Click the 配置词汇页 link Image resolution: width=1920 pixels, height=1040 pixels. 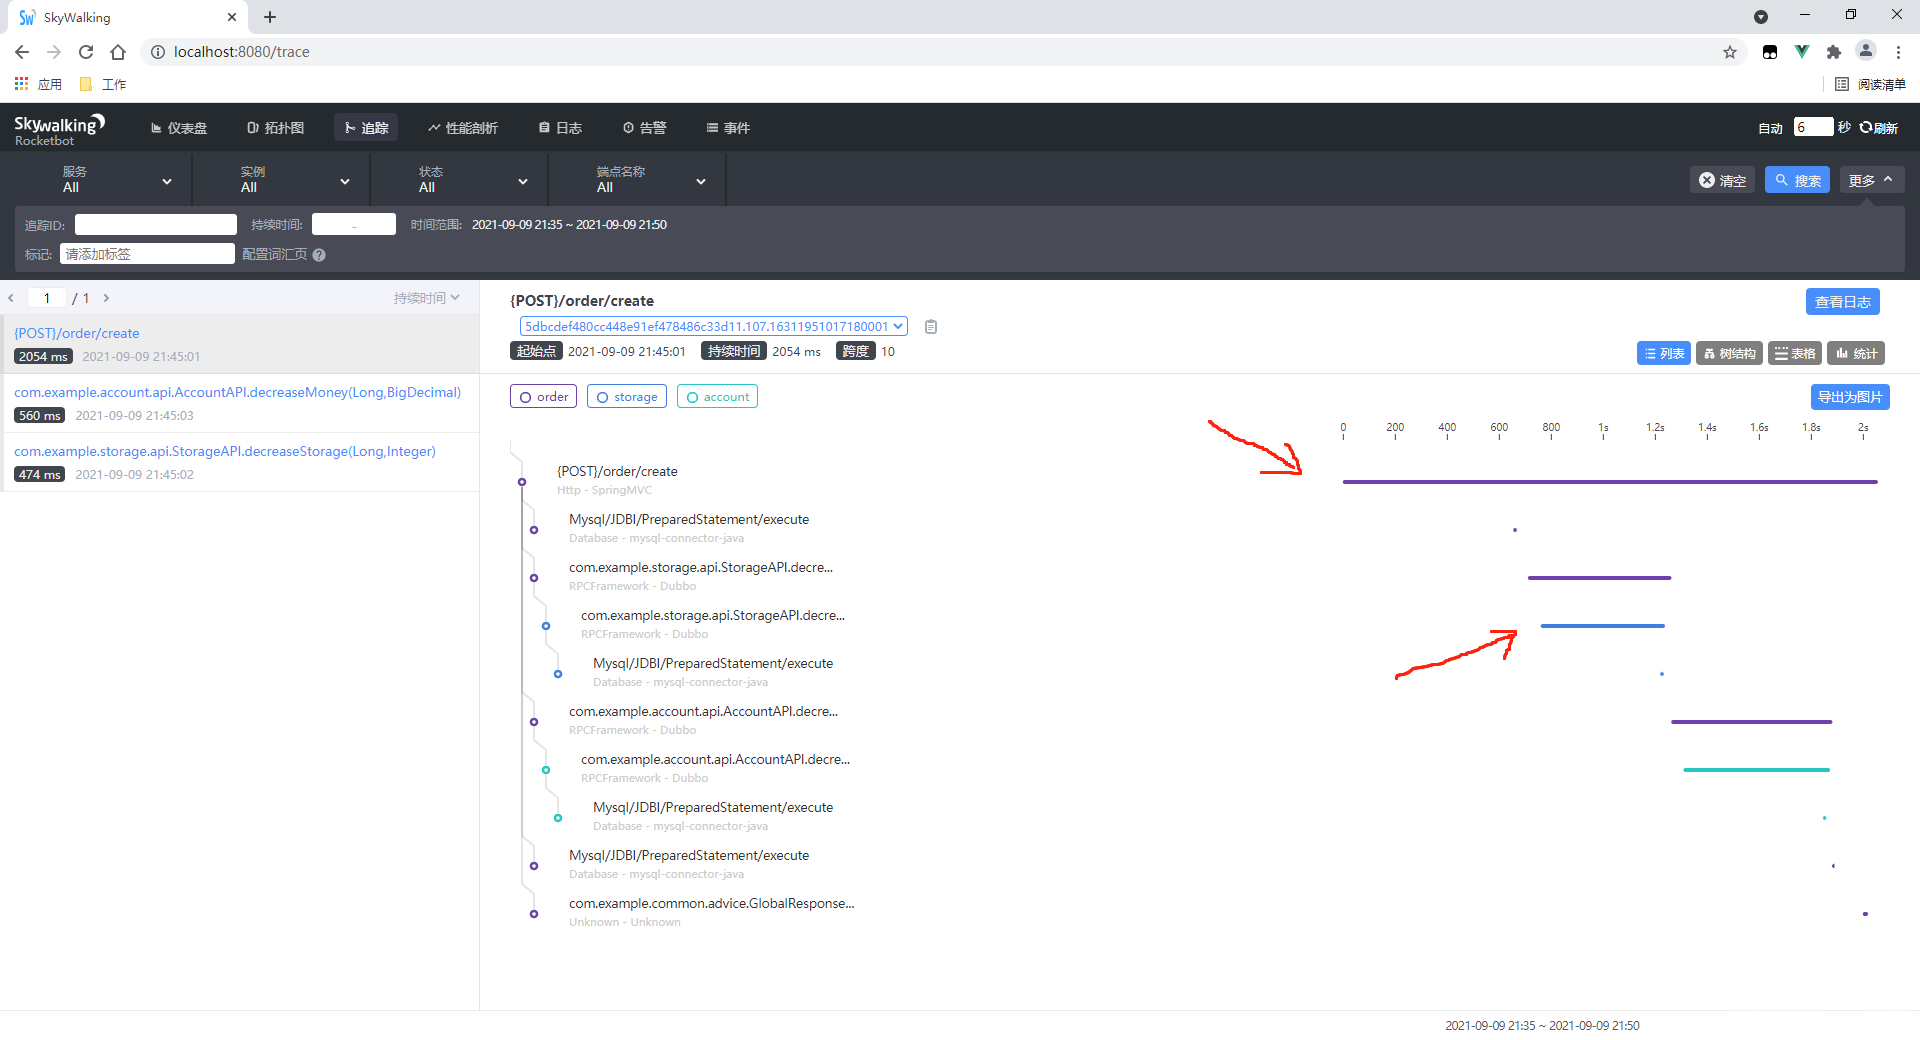[x=275, y=255]
